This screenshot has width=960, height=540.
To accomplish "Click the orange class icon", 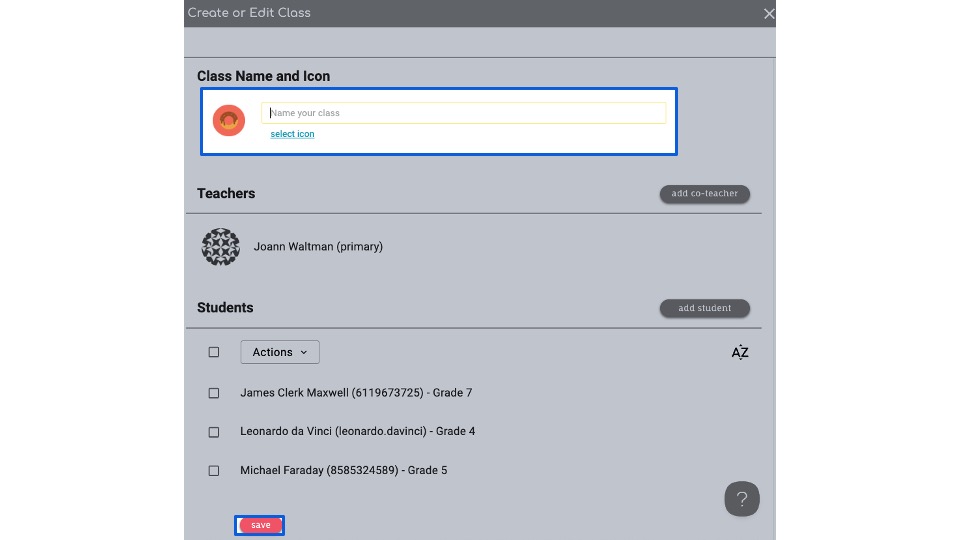I will click(x=228, y=120).
